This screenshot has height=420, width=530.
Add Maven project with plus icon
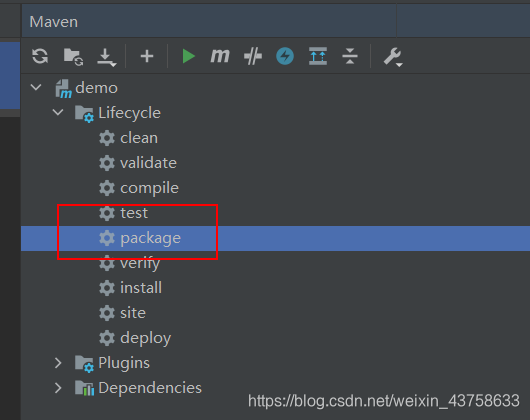[x=147, y=56]
